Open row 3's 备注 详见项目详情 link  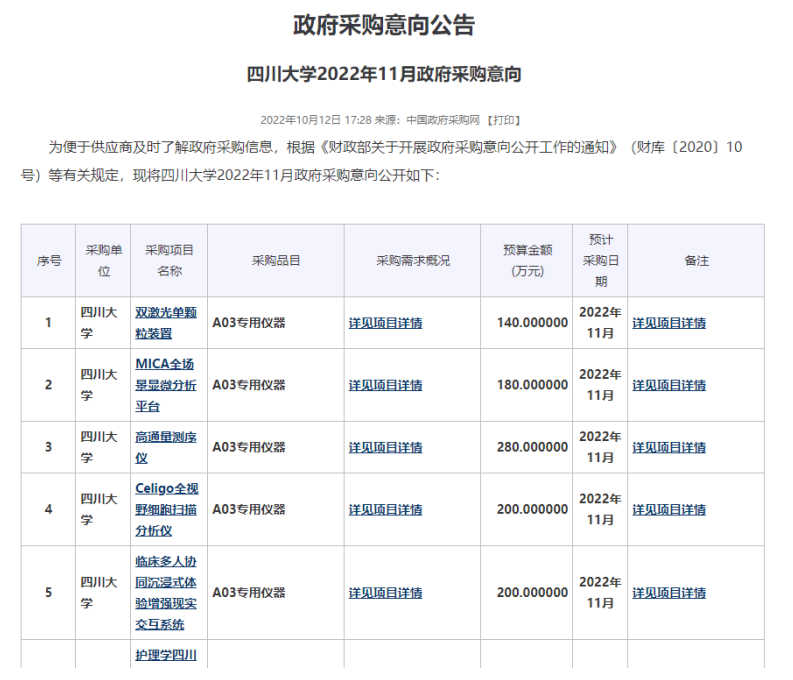(x=669, y=447)
